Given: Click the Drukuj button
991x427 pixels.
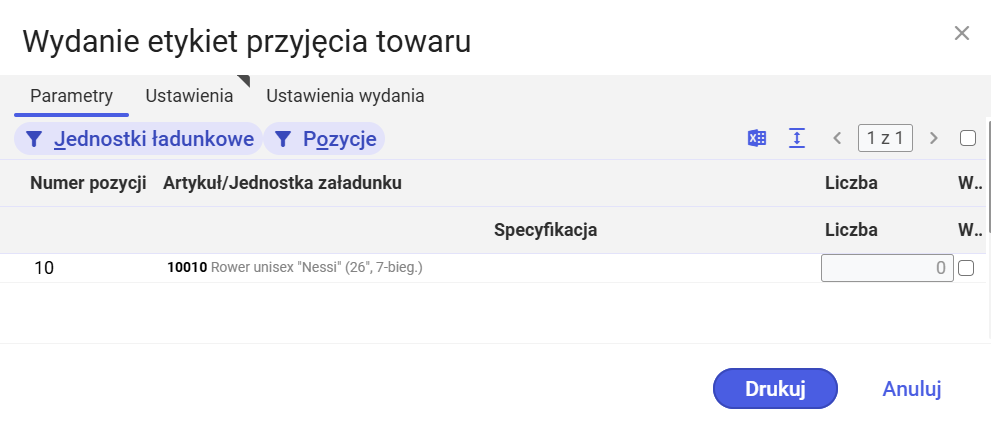Looking at the screenshot, I should click(775, 388).
